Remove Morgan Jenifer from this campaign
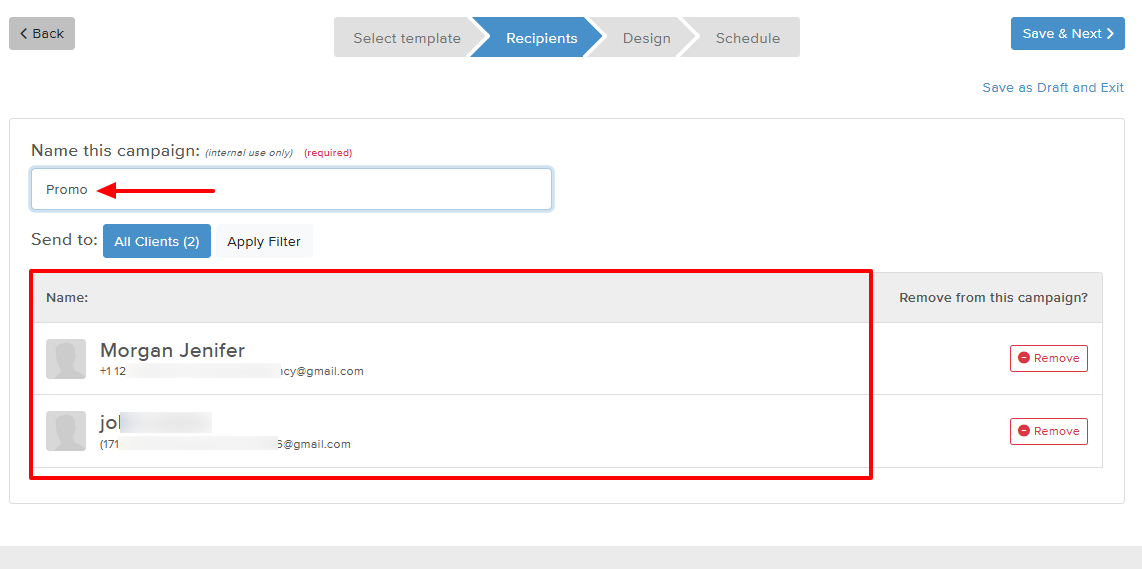The width and height of the screenshot is (1142, 569). click(x=1048, y=358)
